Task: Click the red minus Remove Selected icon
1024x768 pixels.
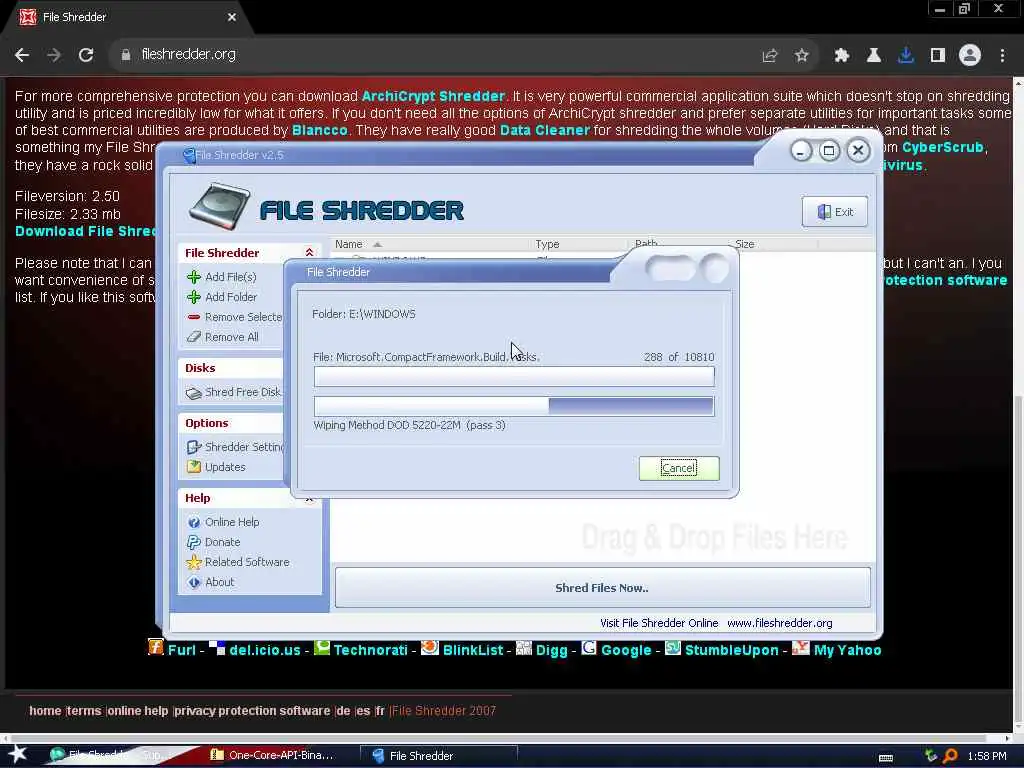Action: tap(194, 317)
